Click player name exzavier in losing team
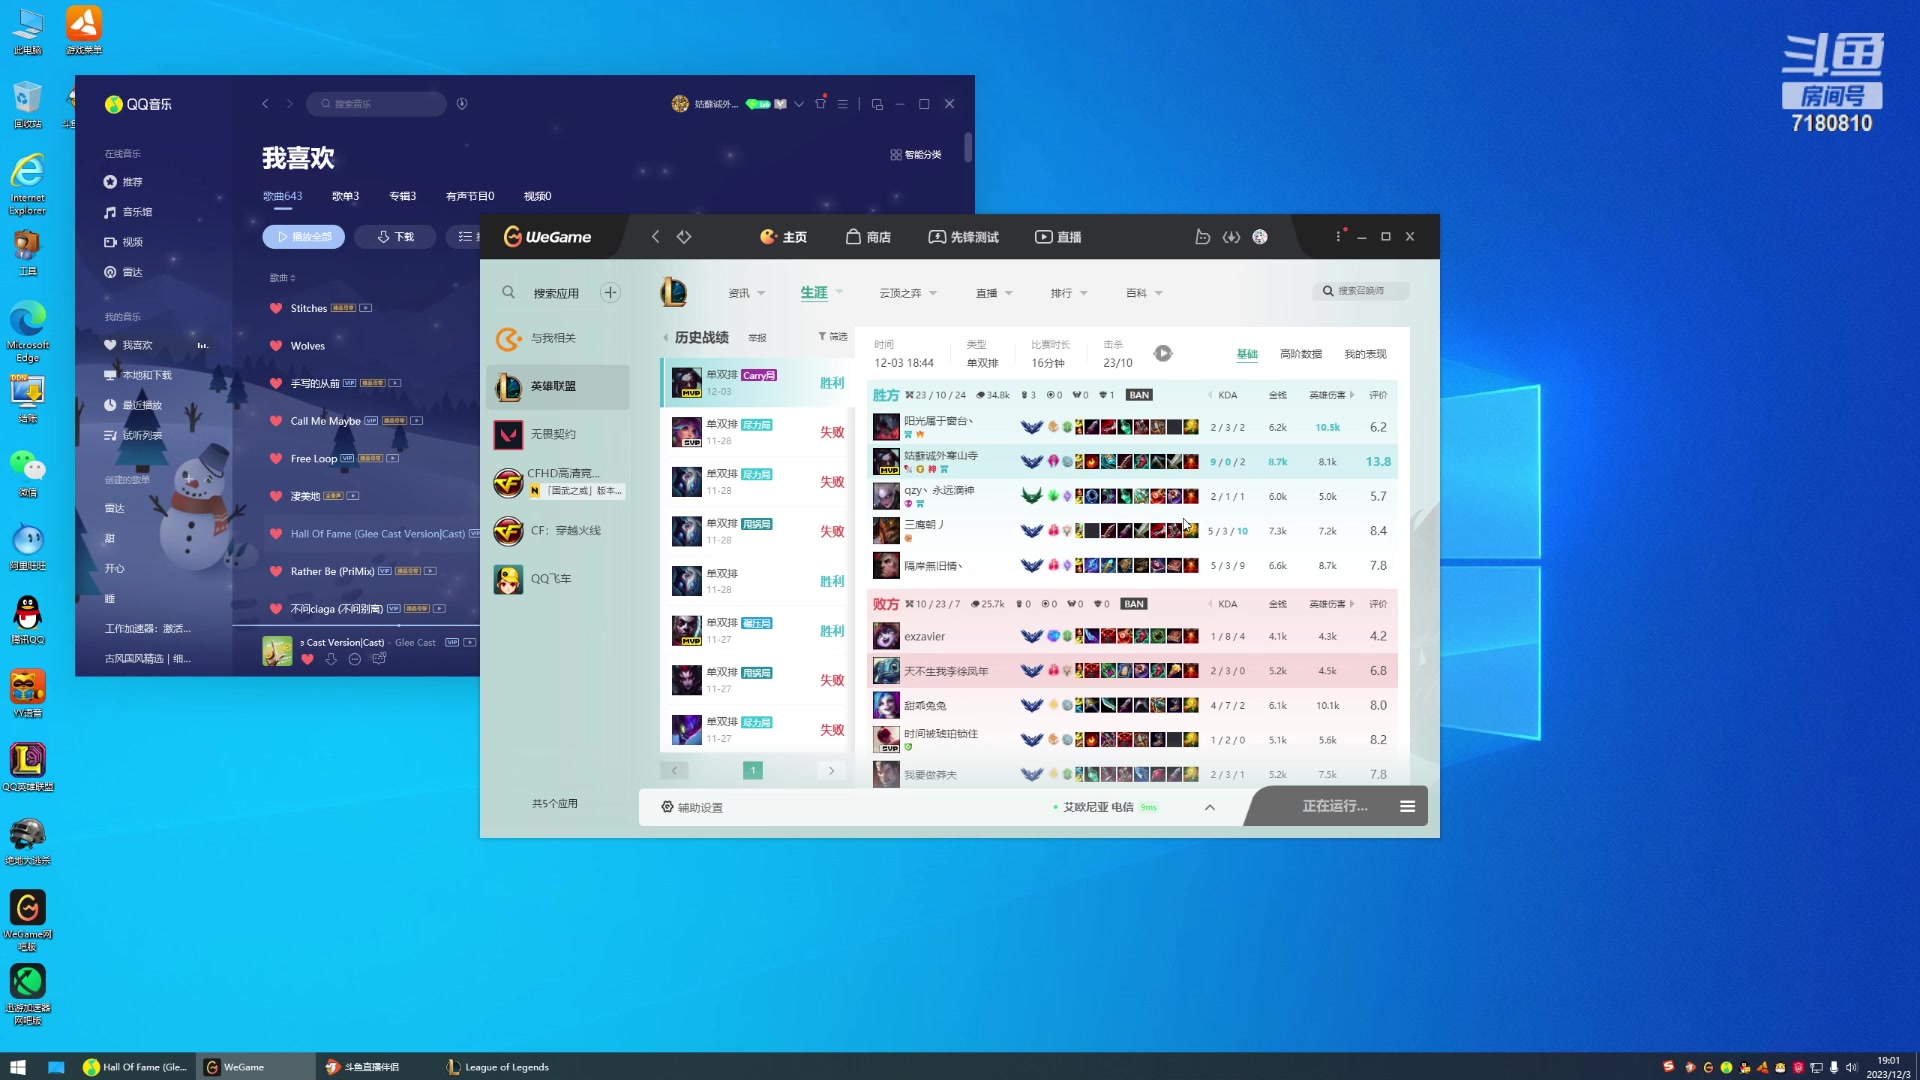The image size is (1920, 1080). coord(924,637)
